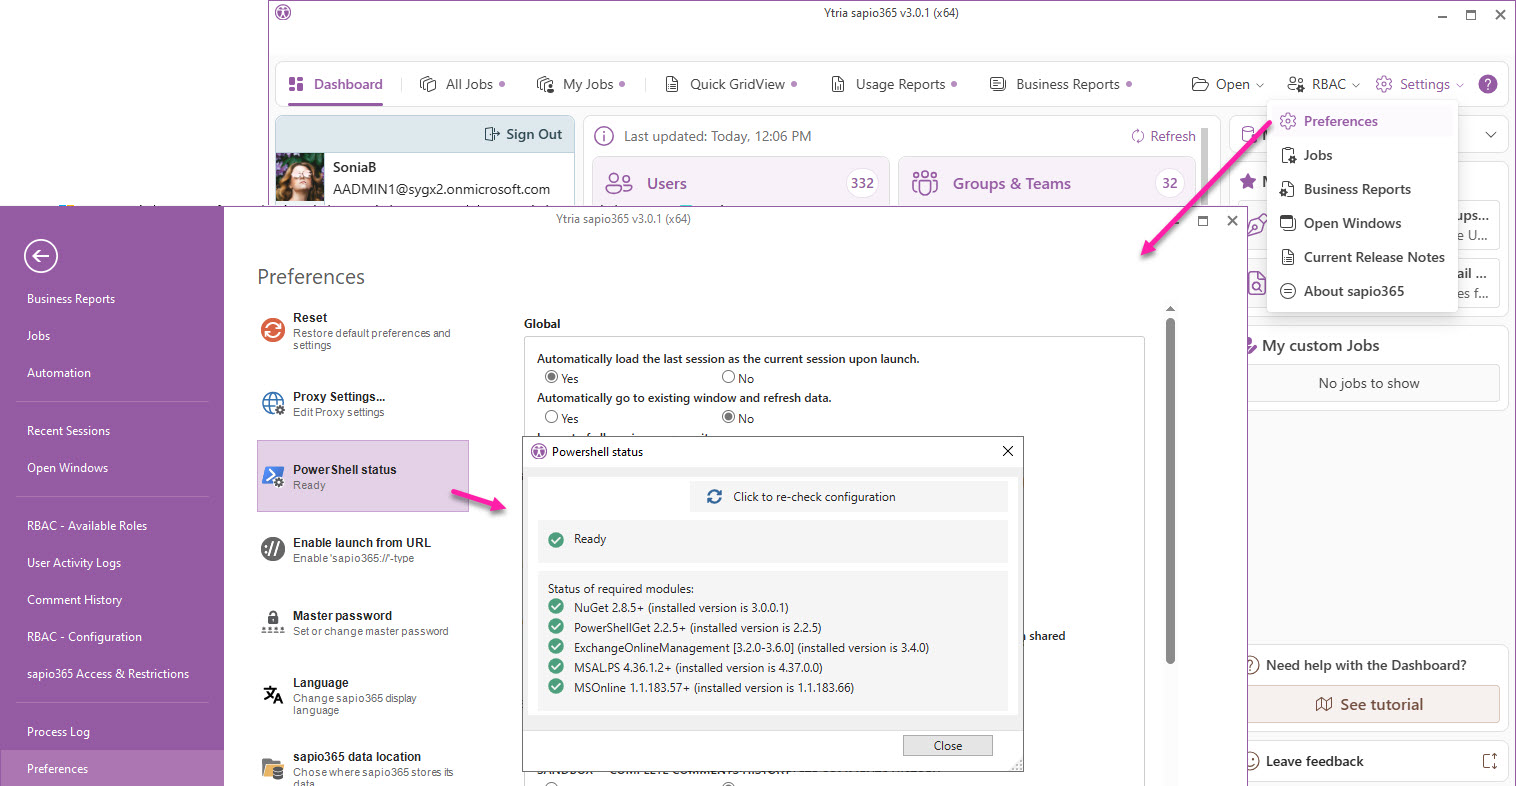The width and height of the screenshot is (1516, 786).
Task: Click to re-check configuration button
Action: pos(849,497)
